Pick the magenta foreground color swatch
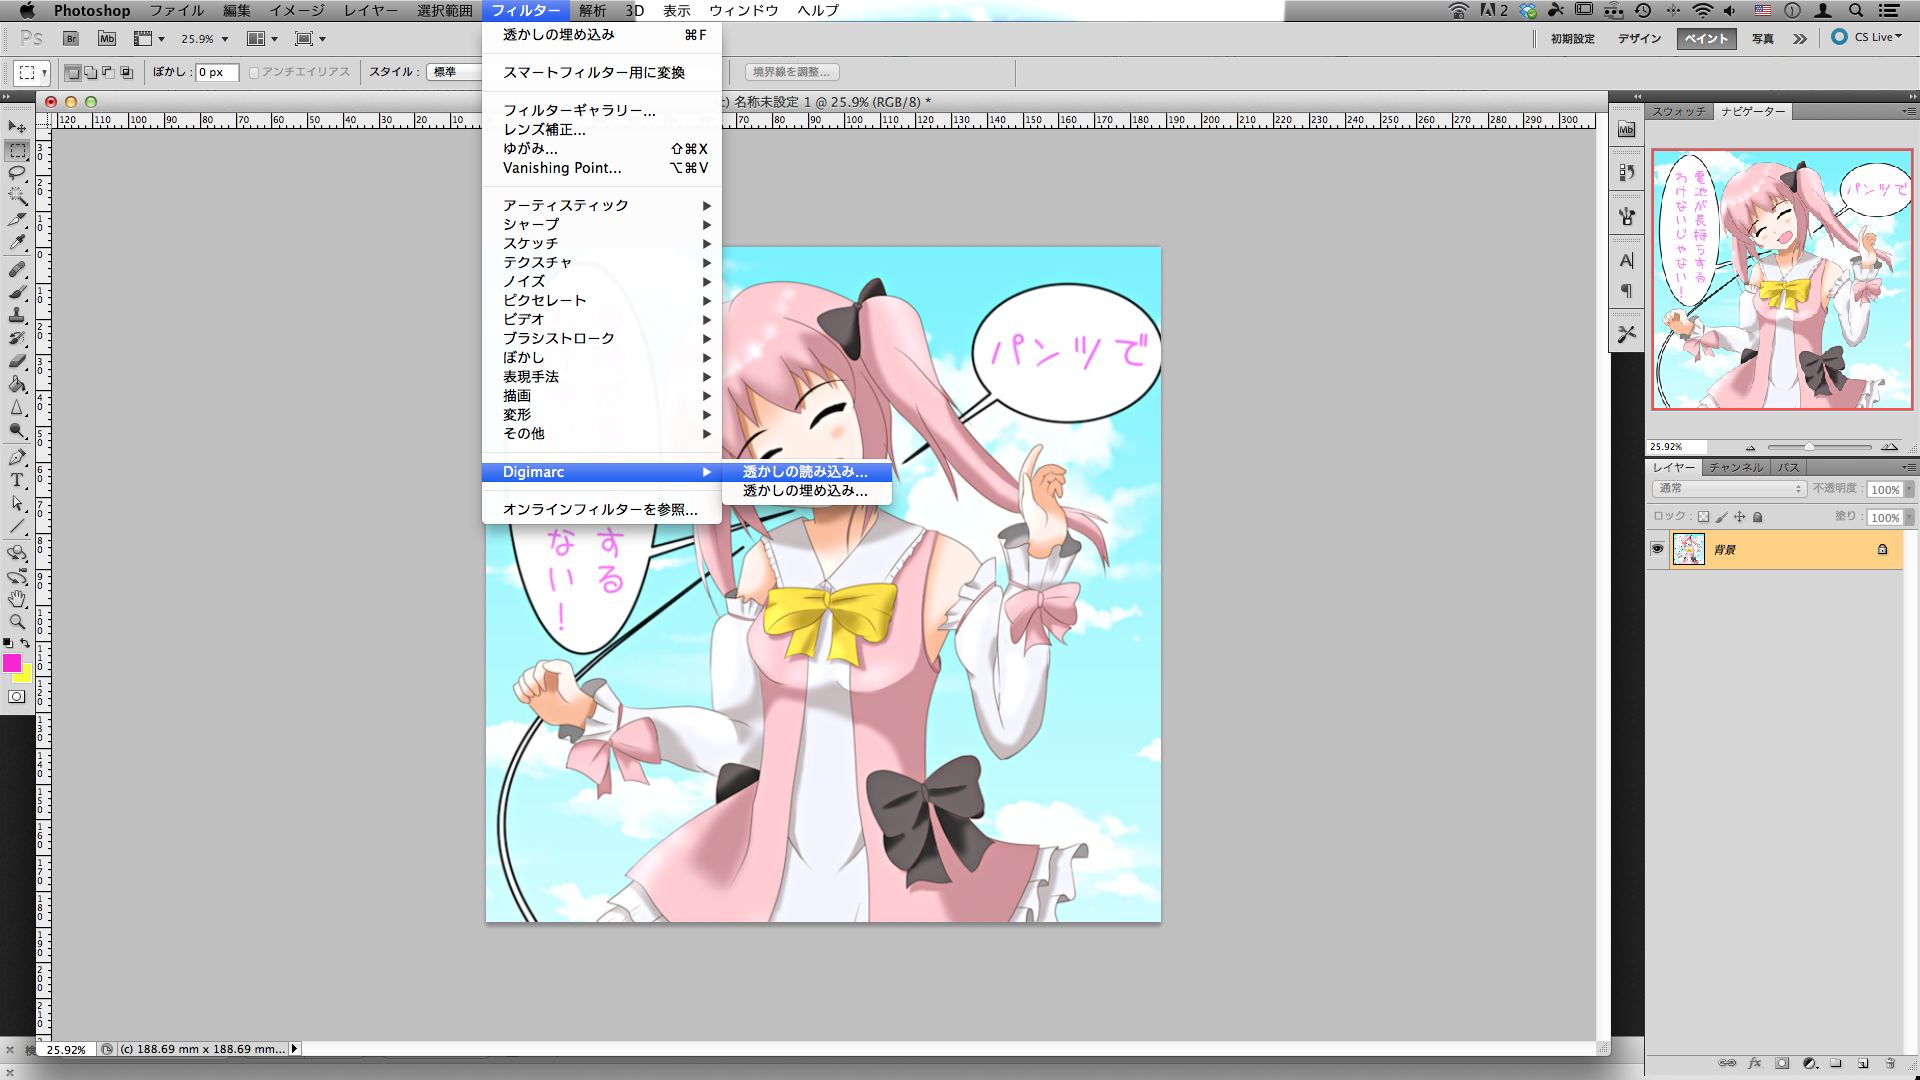The image size is (1920, 1080). tap(10, 661)
